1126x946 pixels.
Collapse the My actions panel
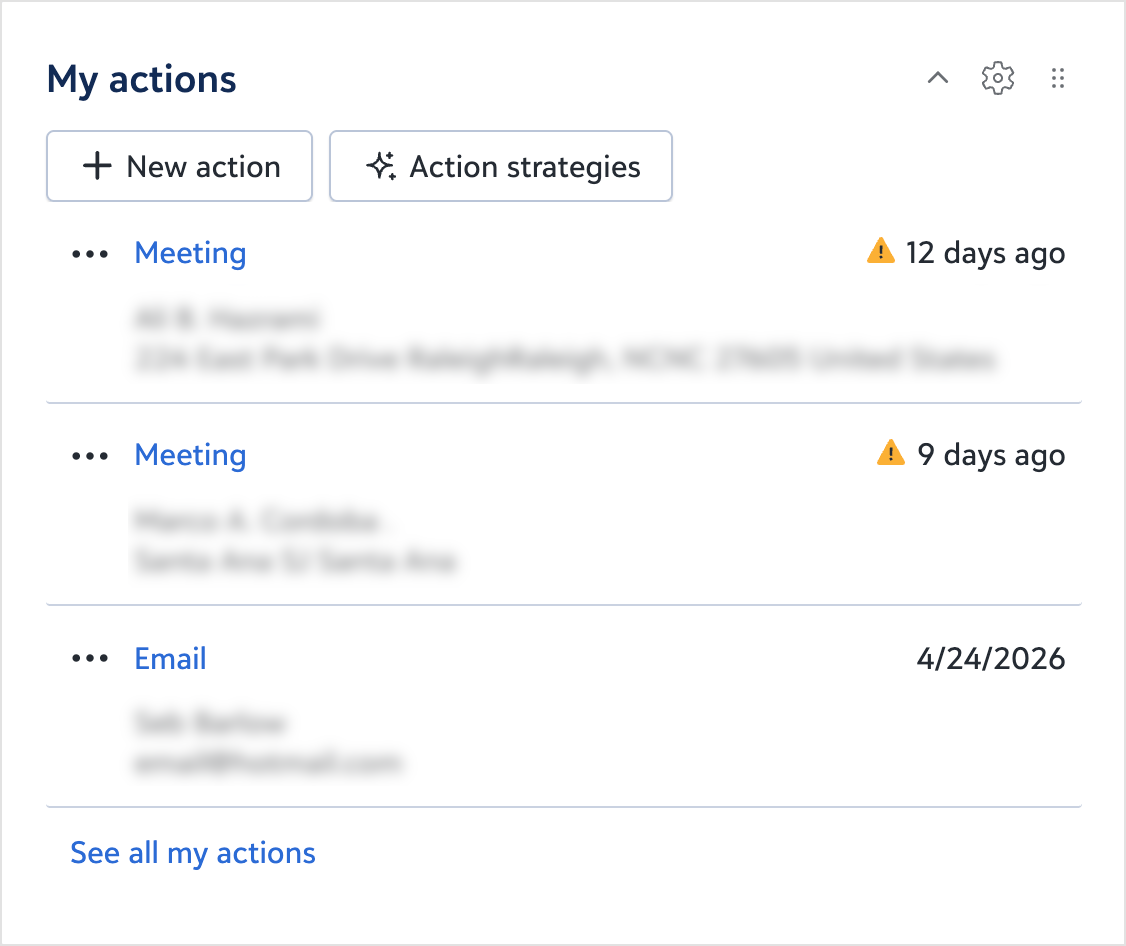(937, 78)
